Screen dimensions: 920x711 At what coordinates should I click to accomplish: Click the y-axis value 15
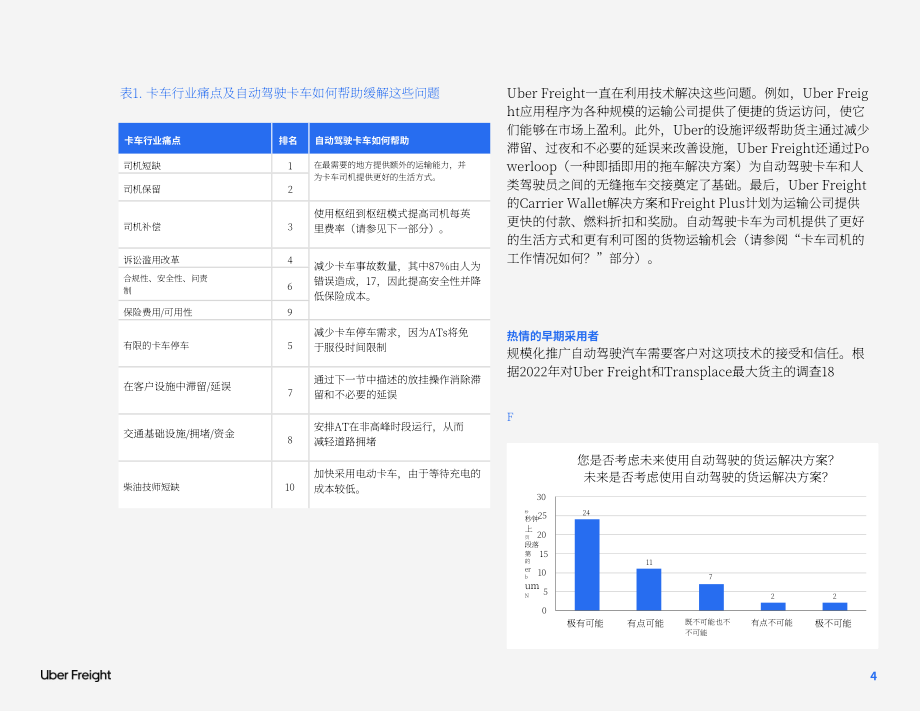coord(543,554)
